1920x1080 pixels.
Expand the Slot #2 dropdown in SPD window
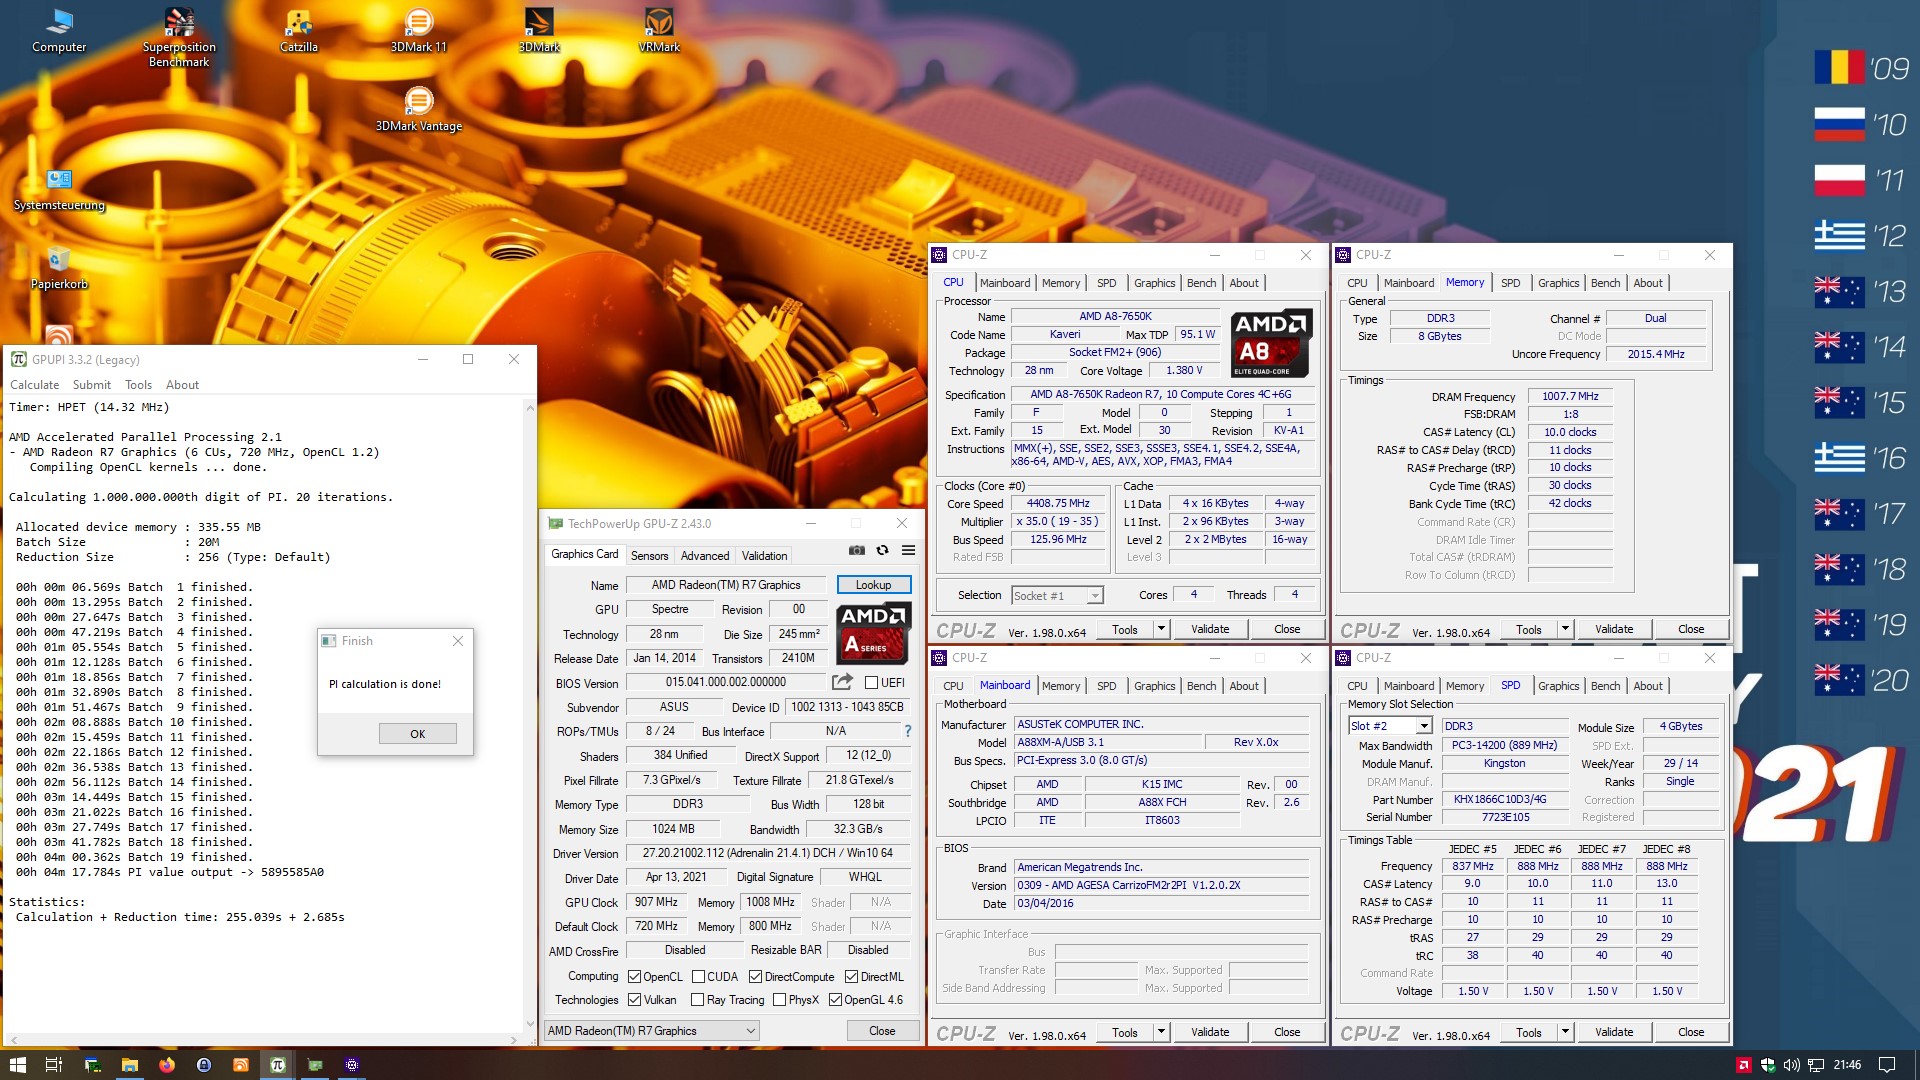[1424, 726]
